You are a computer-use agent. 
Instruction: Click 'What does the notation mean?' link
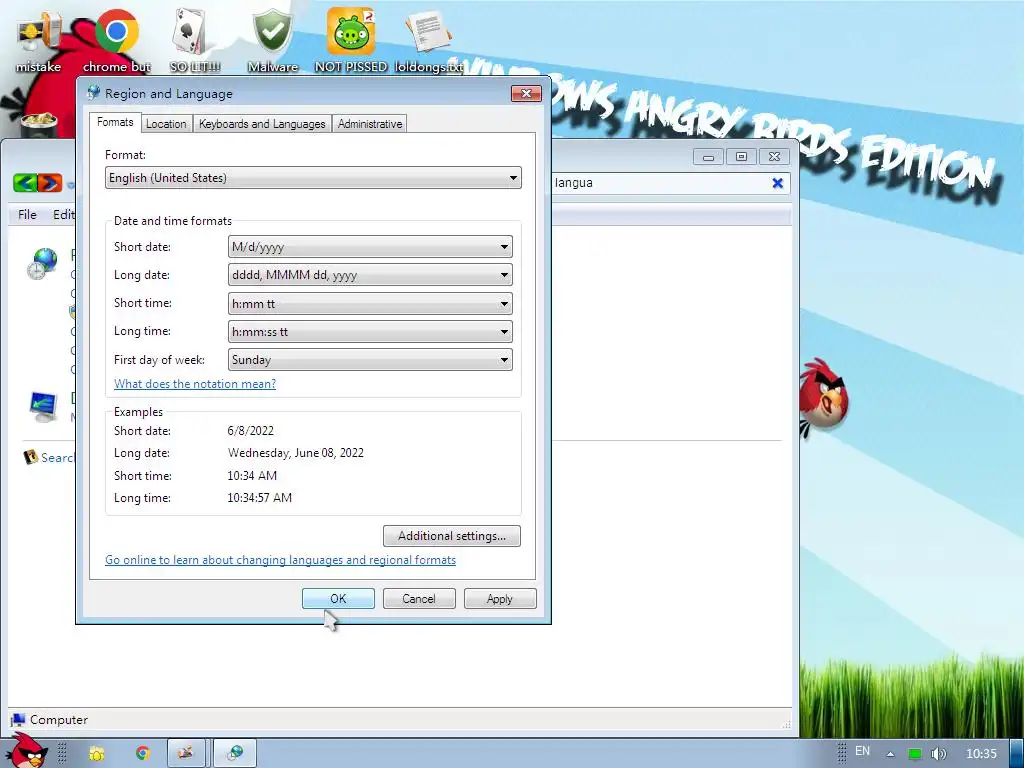[195, 384]
